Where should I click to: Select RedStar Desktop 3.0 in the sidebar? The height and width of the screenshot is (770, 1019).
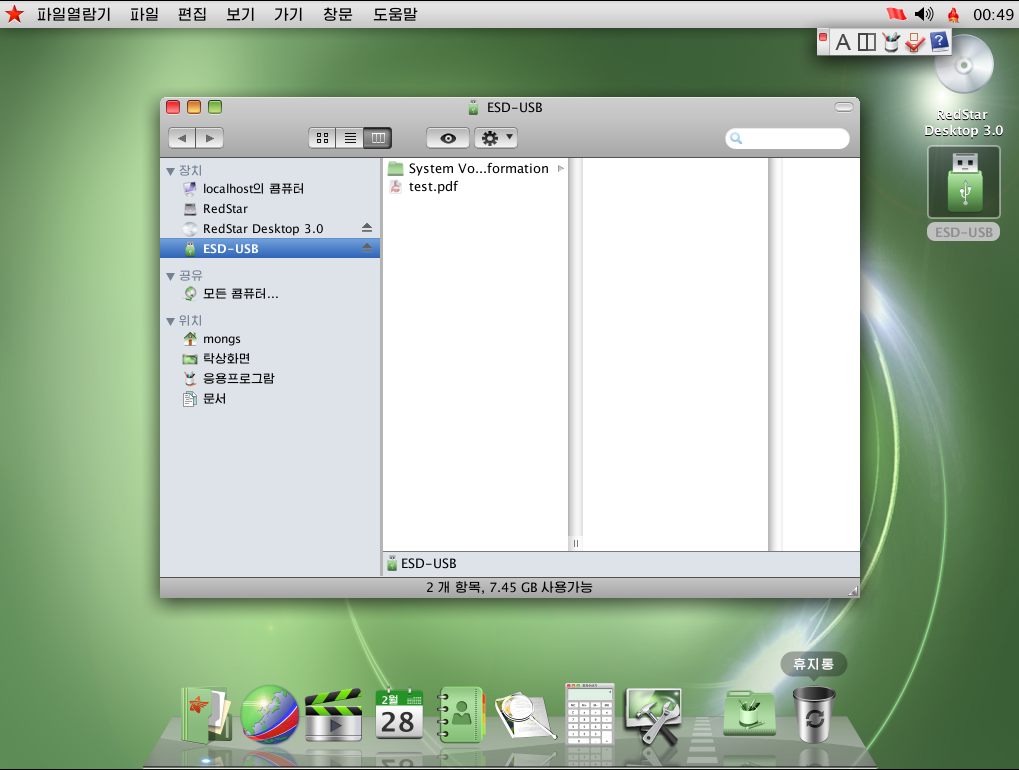pos(270,229)
